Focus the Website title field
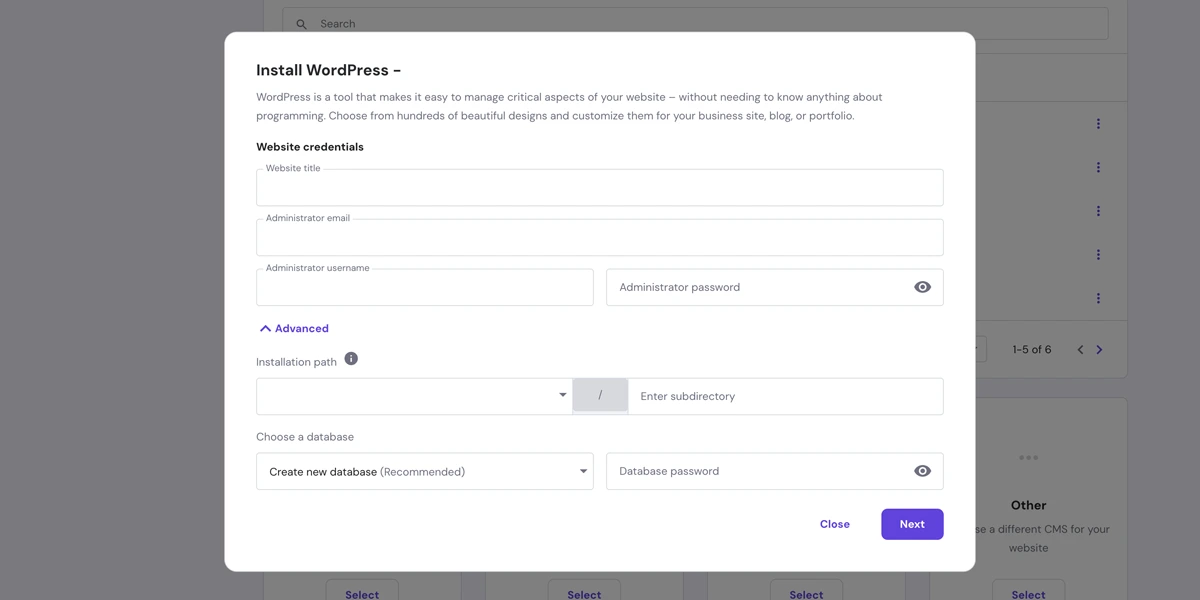The height and width of the screenshot is (600, 1200). (x=600, y=187)
